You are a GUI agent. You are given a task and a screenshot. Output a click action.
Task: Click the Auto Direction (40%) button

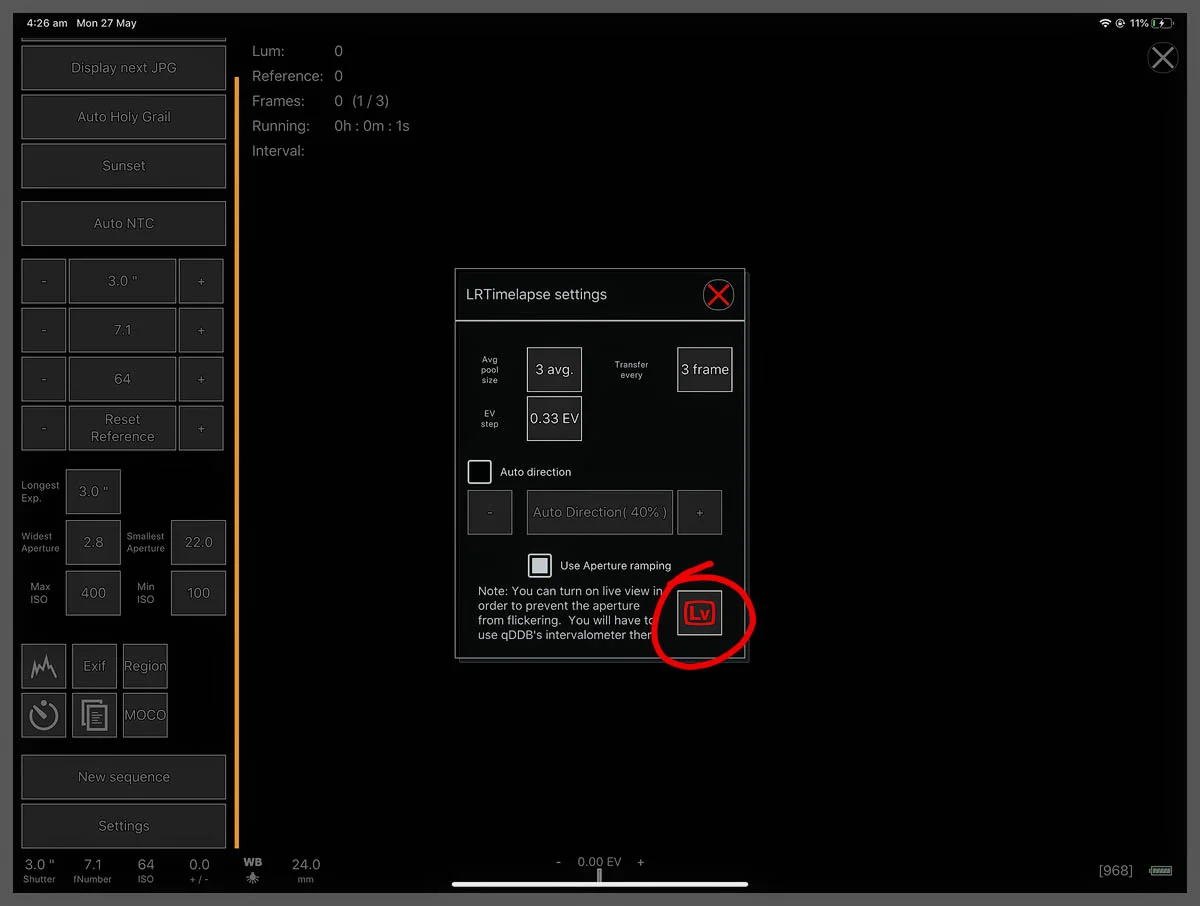click(x=599, y=512)
